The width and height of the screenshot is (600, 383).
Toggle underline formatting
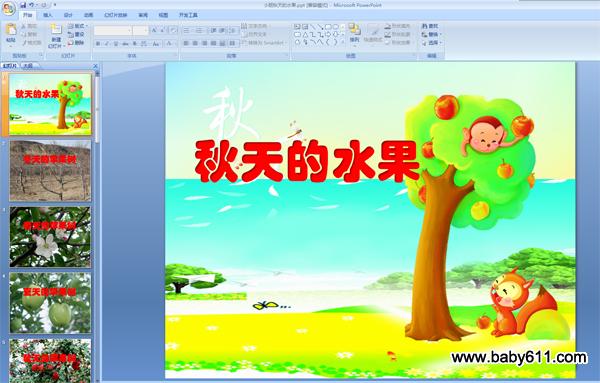point(116,44)
